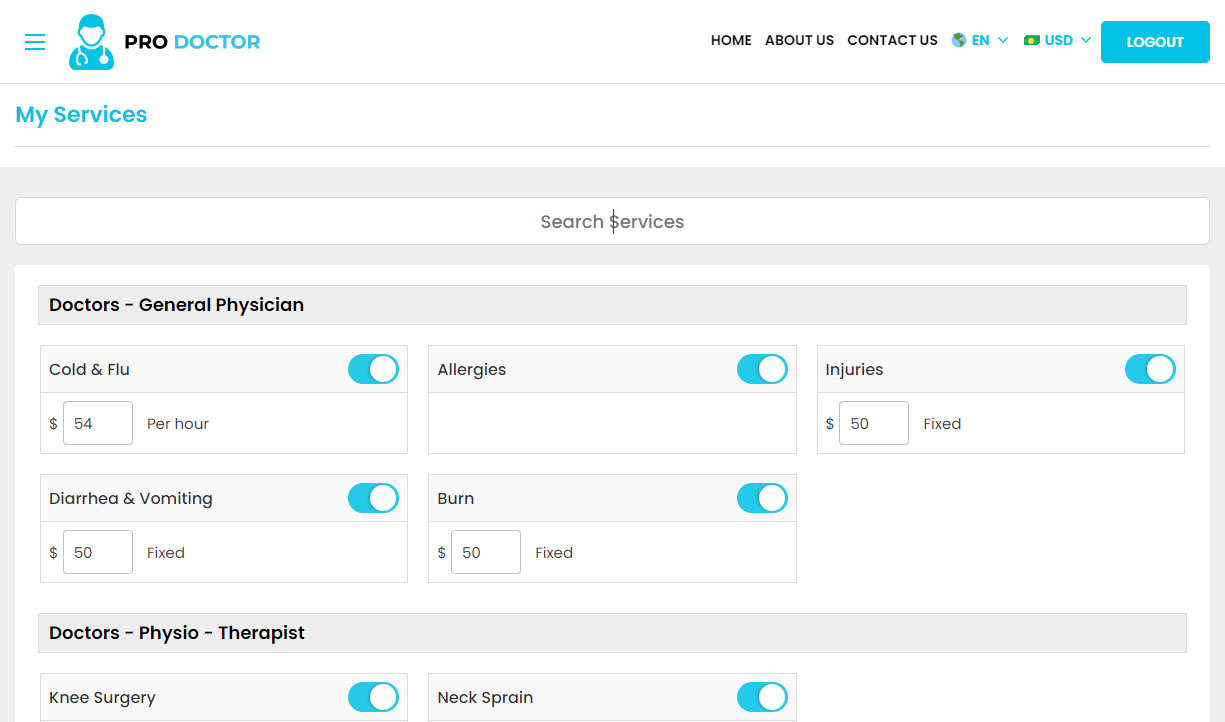Toggle the Knee Surgery service
Viewport: 1225px width, 722px height.
[x=373, y=697]
